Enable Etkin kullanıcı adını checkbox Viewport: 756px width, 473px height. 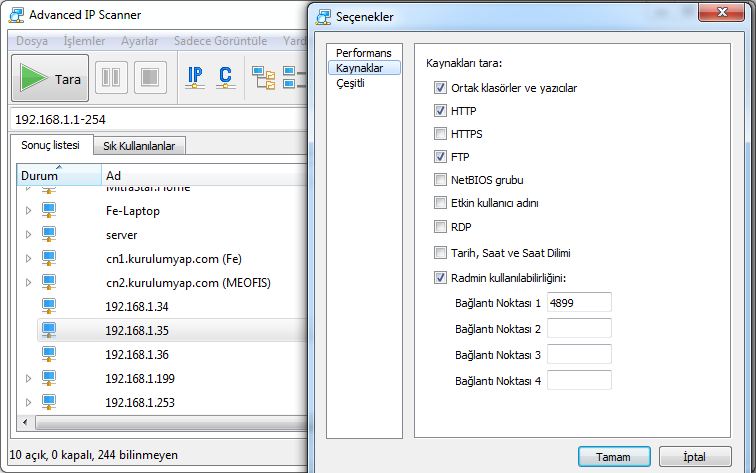[440, 203]
